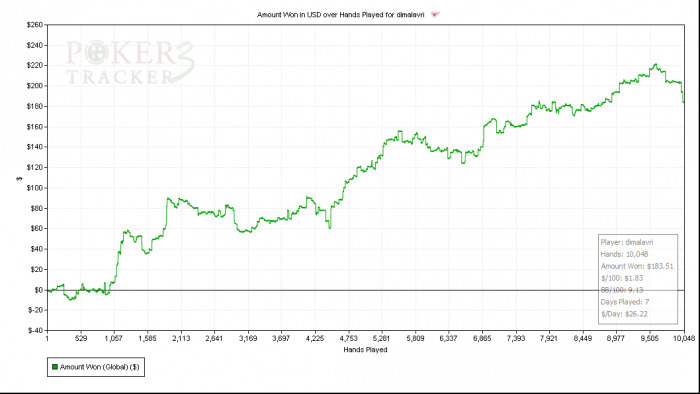The height and width of the screenshot is (394, 700).
Task: Click the 5,809 x-axis tick label
Action: pyautogui.click(x=415, y=338)
